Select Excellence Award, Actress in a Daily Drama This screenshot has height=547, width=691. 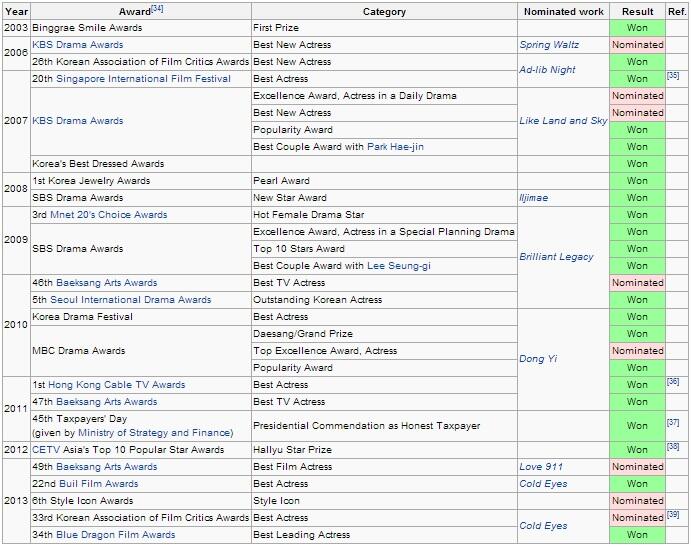pos(384,96)
